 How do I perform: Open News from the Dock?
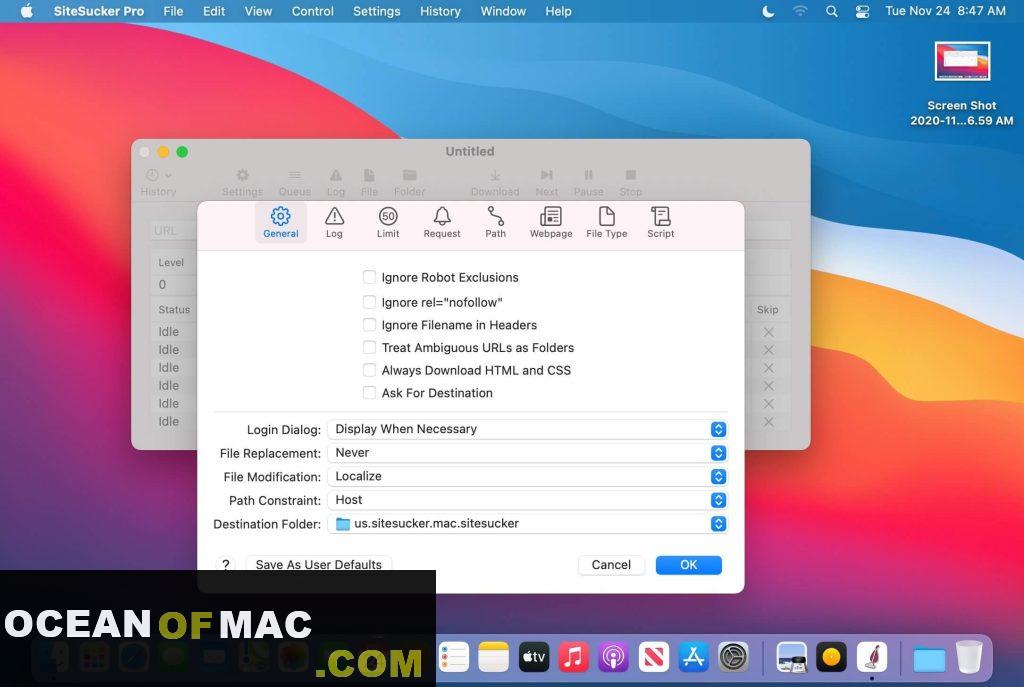(x=653, y=656)
